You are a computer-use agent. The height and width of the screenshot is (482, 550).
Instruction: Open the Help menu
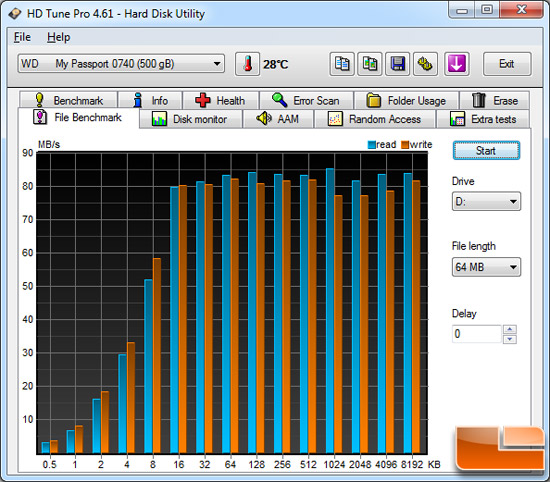(59, 37)
